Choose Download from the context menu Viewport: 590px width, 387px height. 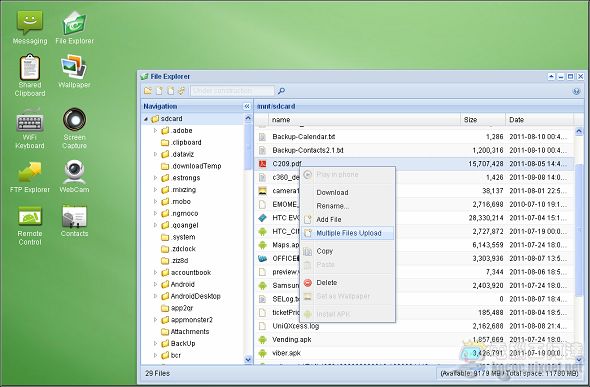pyautogui.click(x=347, y=192)
